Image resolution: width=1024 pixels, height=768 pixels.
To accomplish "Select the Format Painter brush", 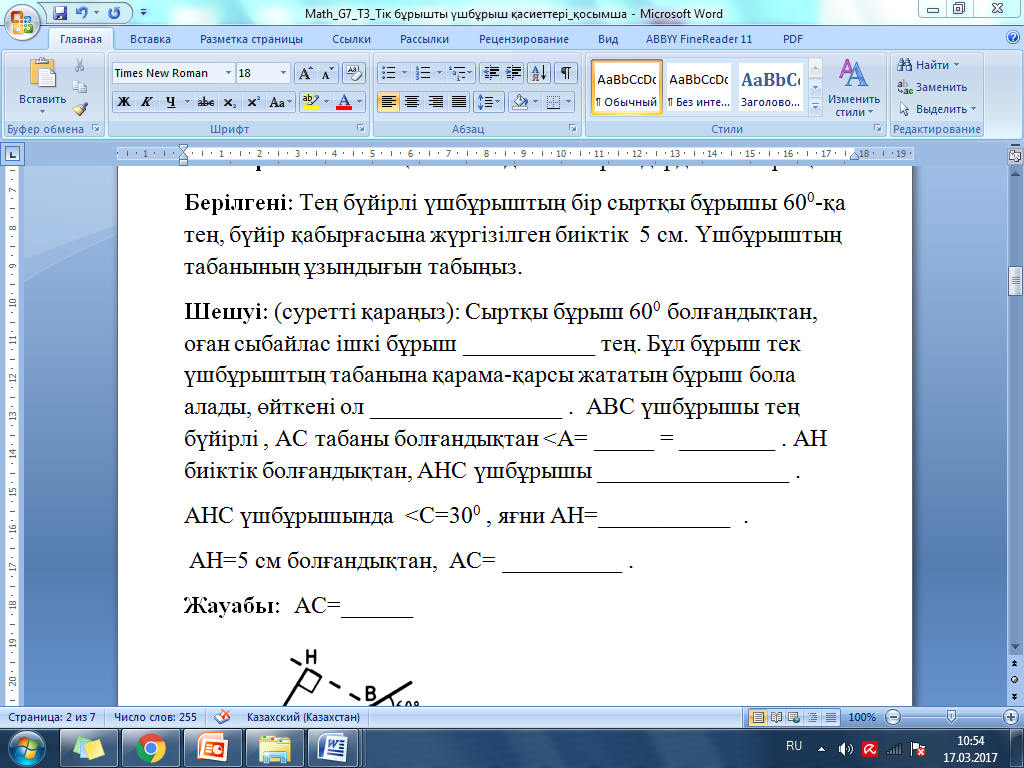I will (x=80, y=108).
